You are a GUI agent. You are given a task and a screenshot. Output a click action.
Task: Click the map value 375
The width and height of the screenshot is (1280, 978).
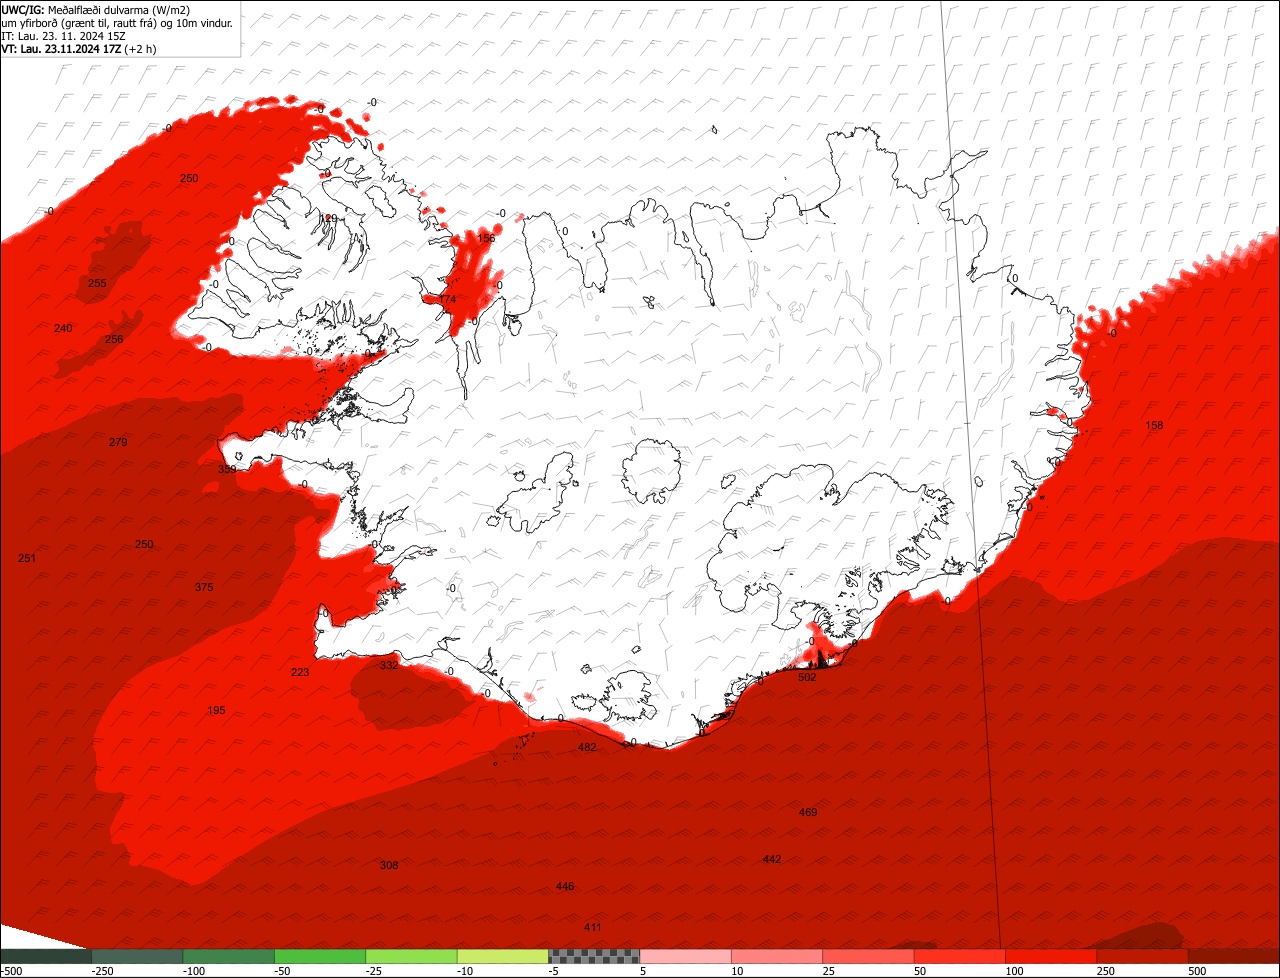tap(204, 587)
